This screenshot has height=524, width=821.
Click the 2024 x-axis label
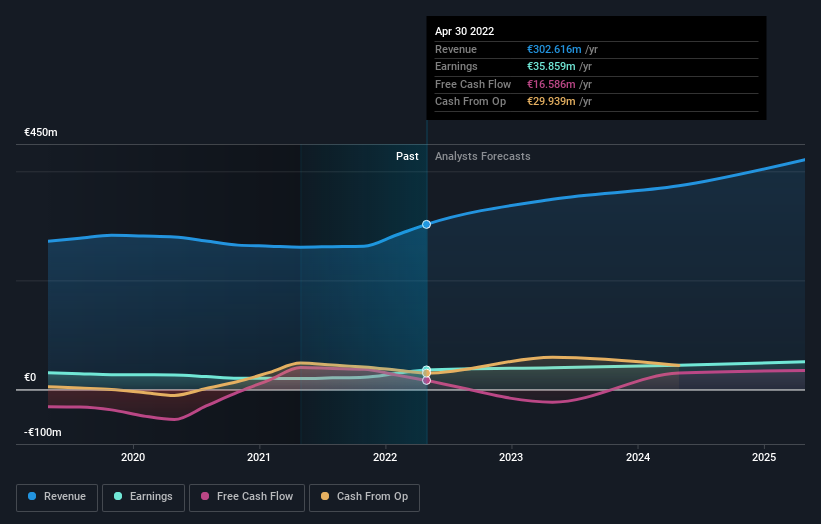(x=638, y=457)
